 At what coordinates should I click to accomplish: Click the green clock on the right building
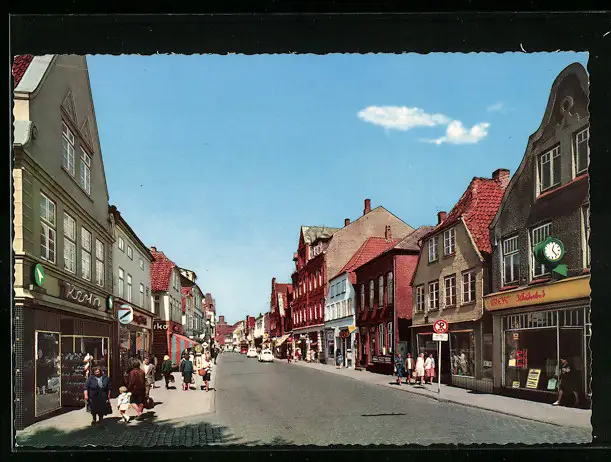(x=550, y=250)
